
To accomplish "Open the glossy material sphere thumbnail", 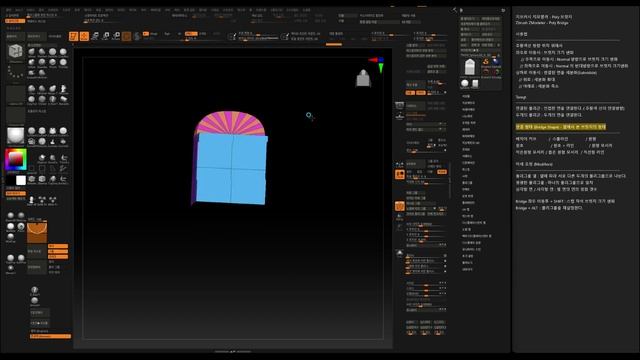I will tap(16, 136).
